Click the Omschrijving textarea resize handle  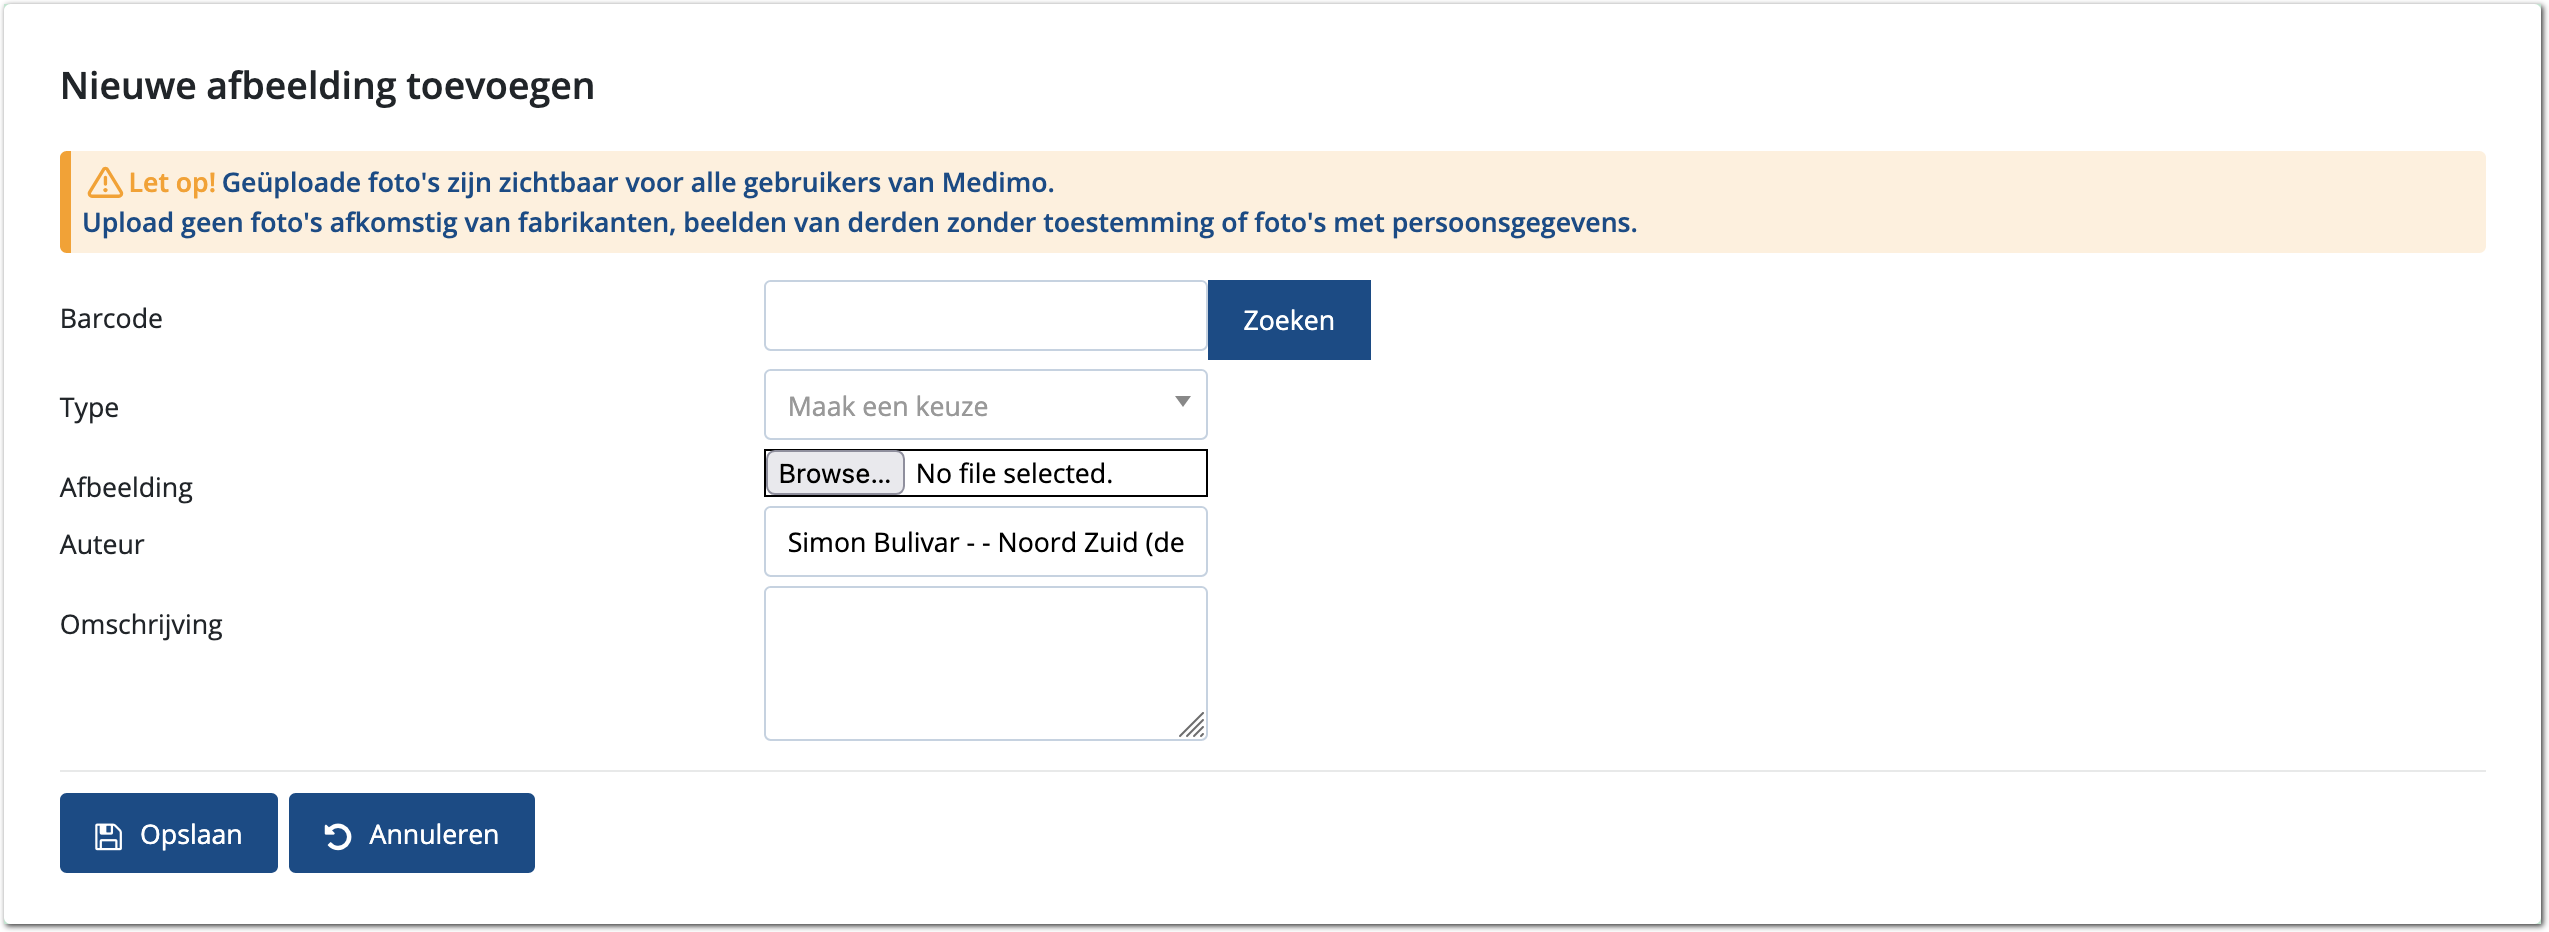tap(1192, 725)
